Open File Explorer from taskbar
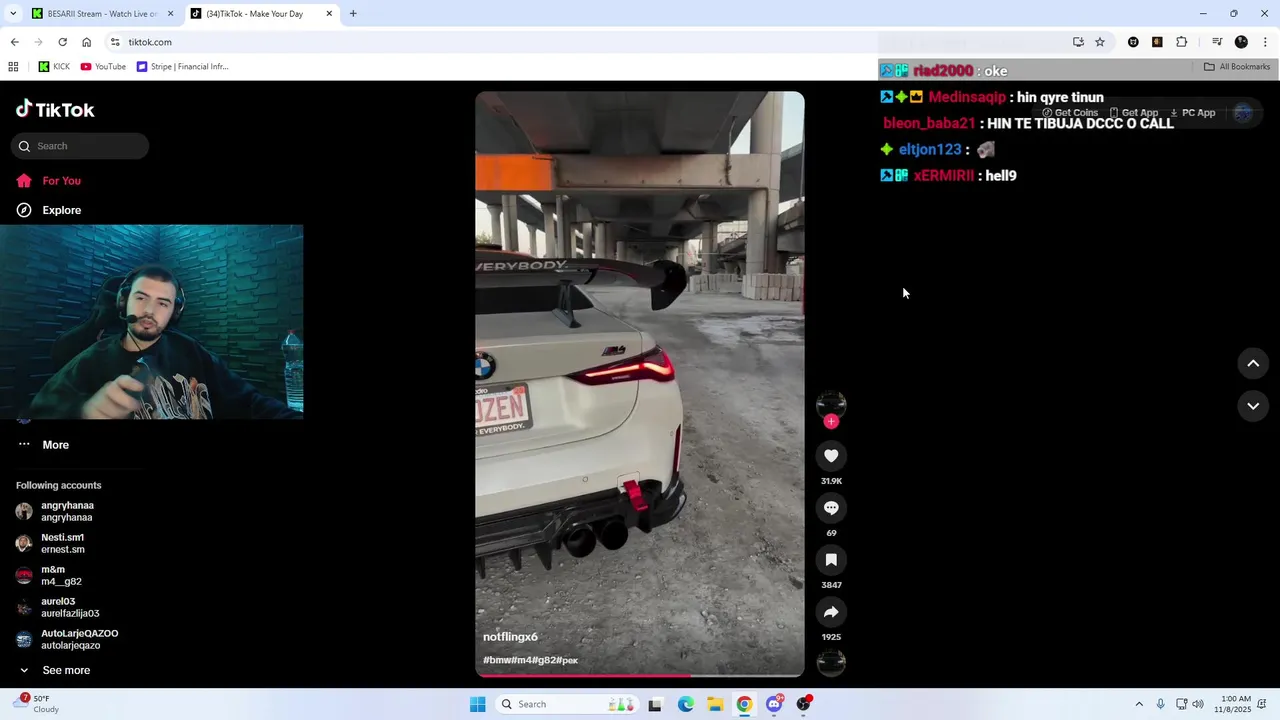This screenshot has width=1280, height=720. pyautogui.click(x=715, y=704)
